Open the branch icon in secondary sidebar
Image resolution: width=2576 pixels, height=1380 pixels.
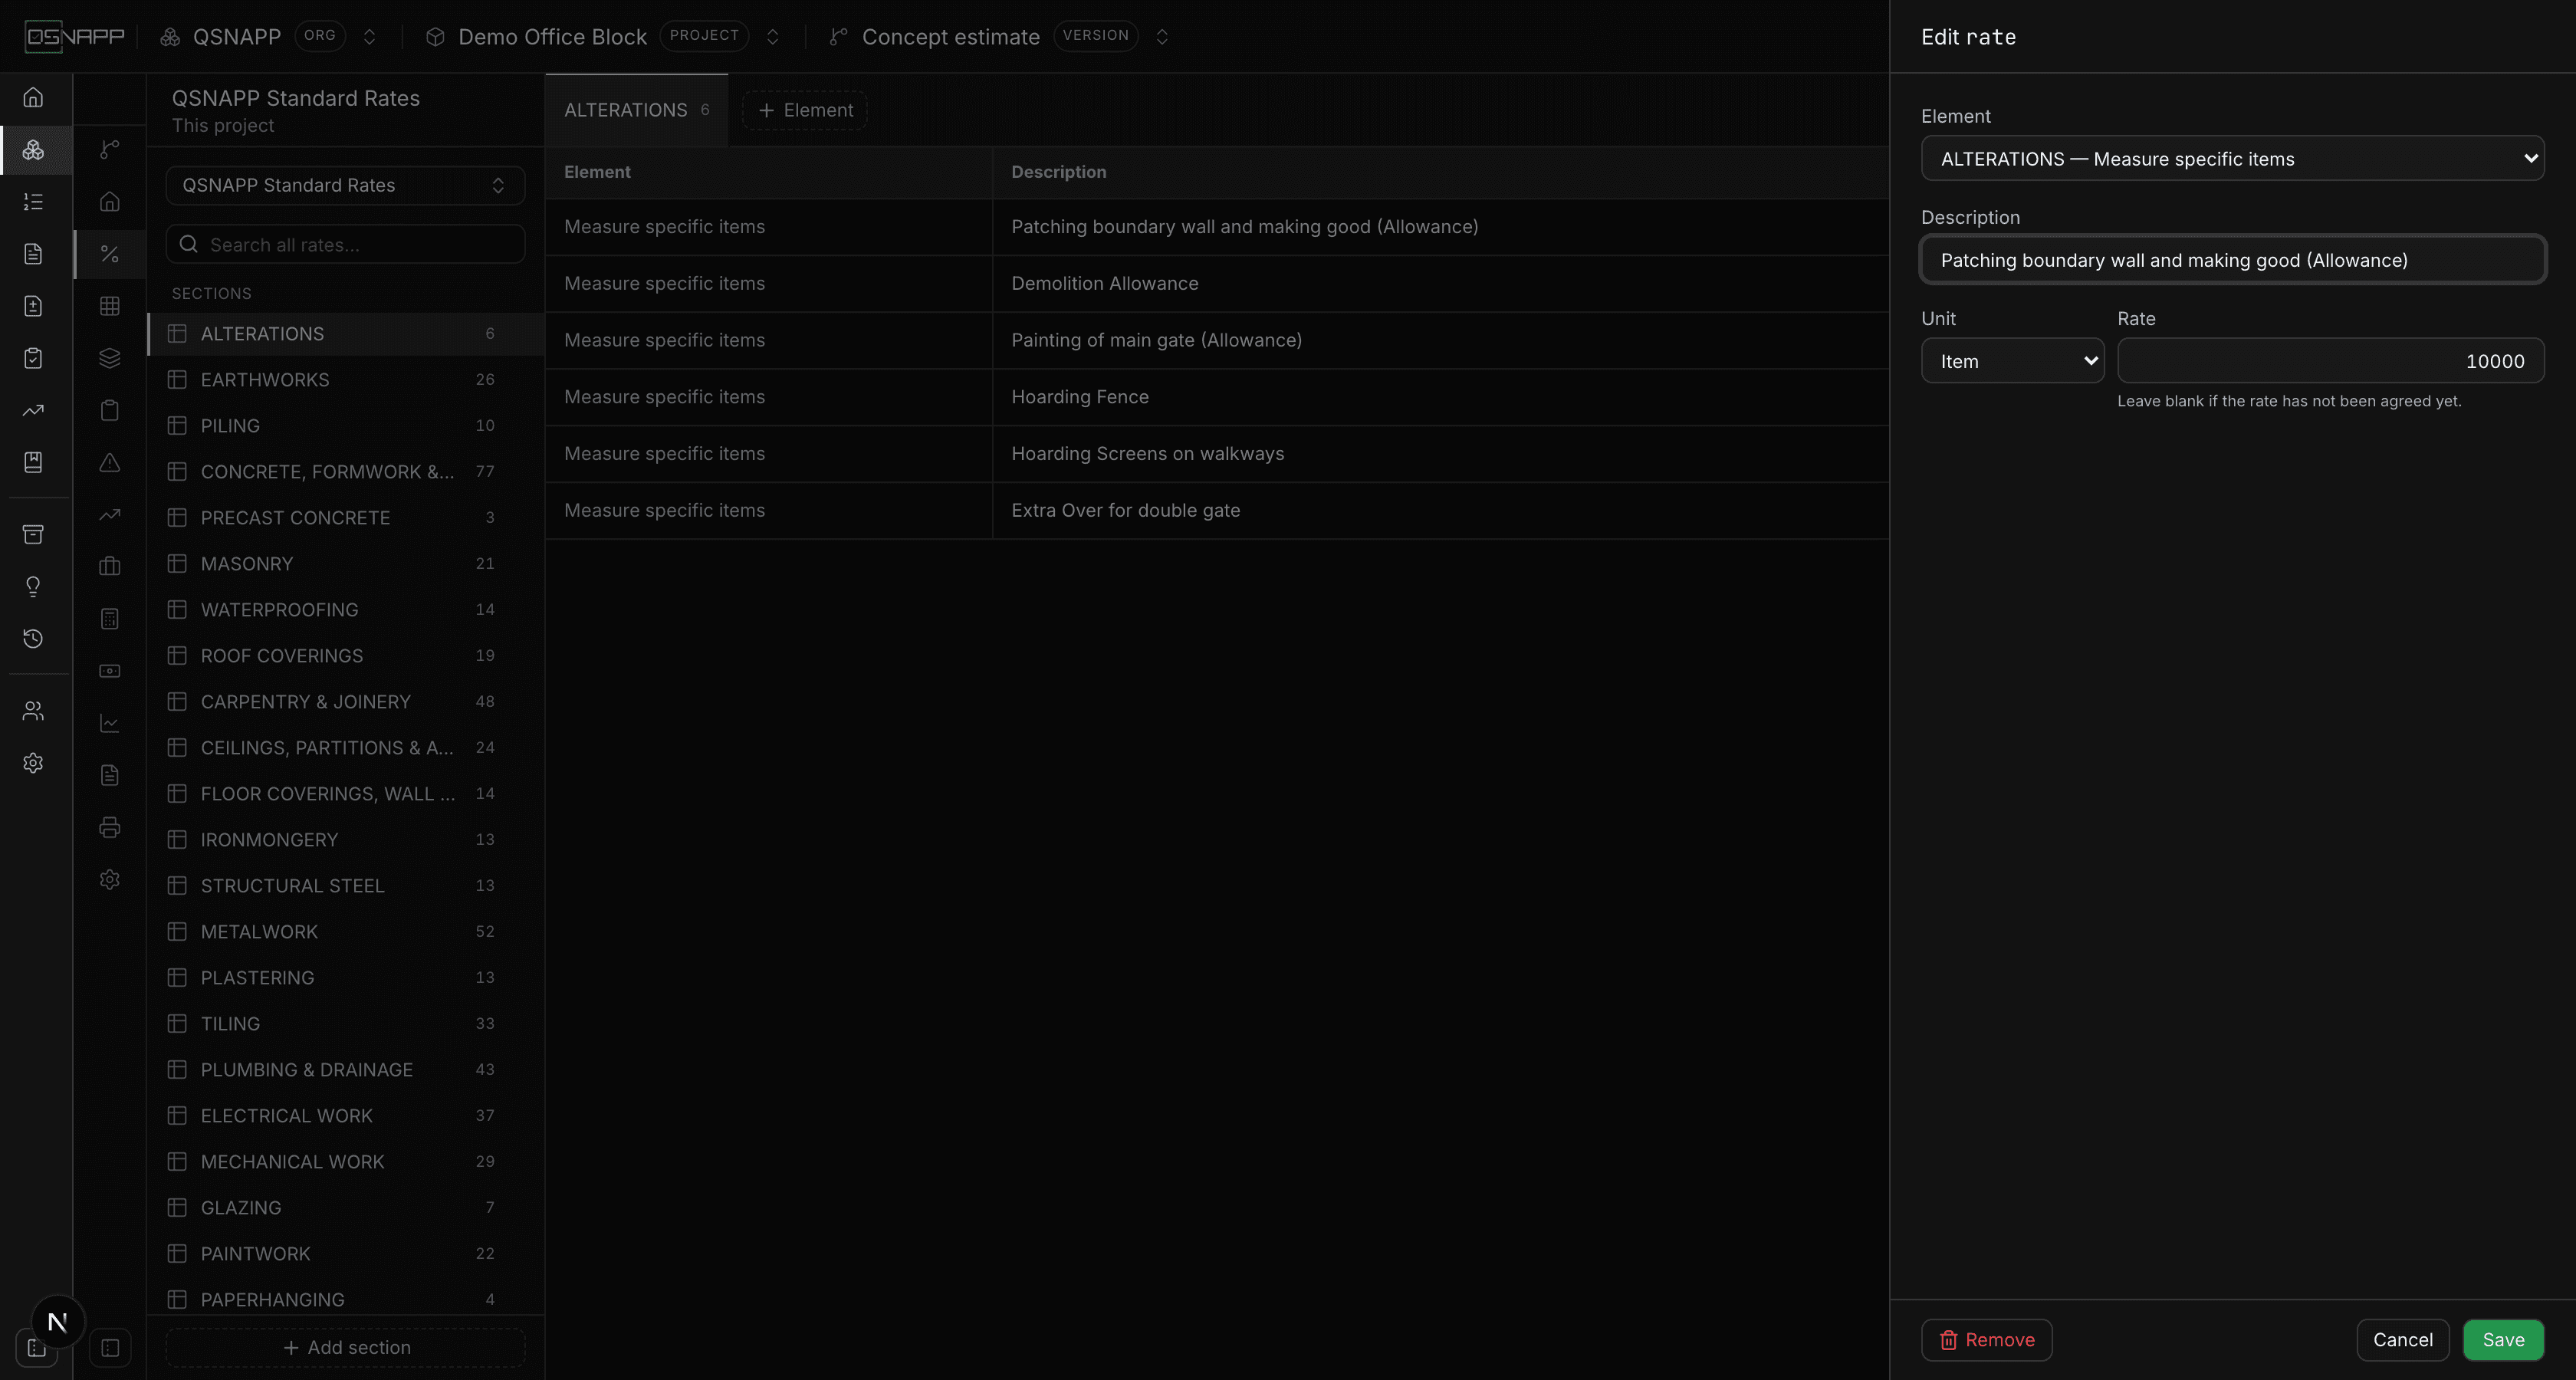pyautogui.click(x=110, y=150)
